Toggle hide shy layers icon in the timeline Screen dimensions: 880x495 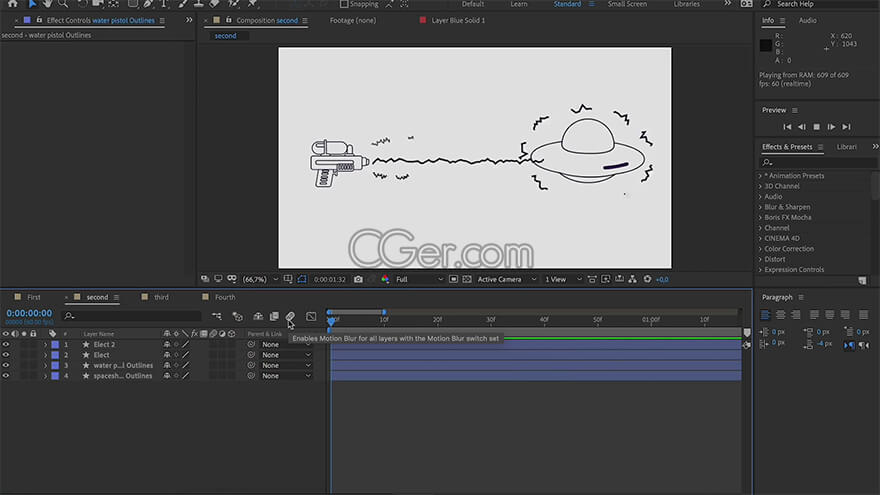click(258, 317)
